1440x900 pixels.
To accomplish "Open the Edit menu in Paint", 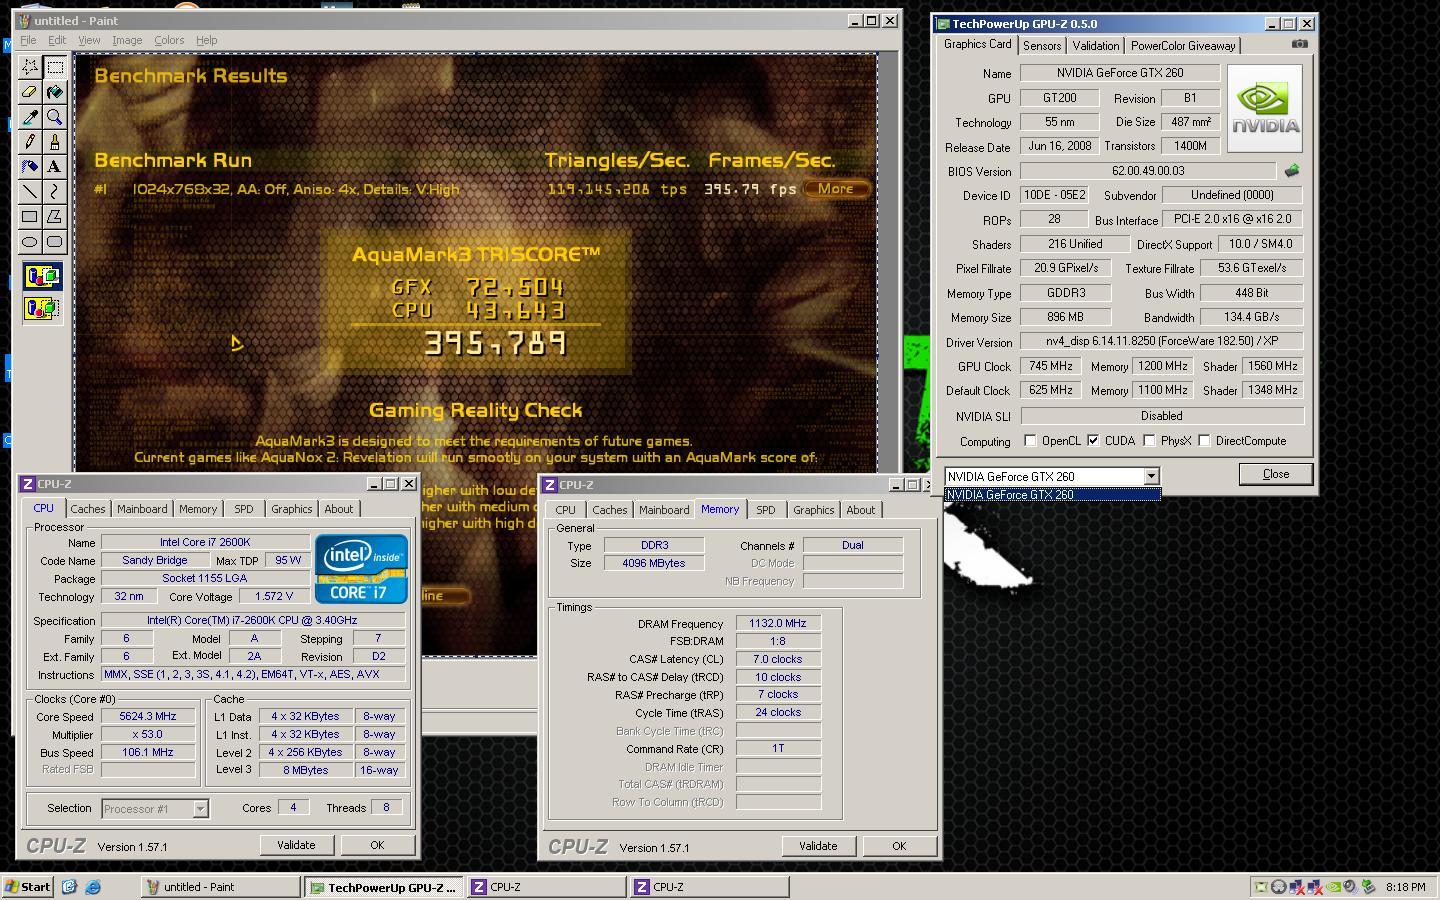I will (x=57, y=40).
